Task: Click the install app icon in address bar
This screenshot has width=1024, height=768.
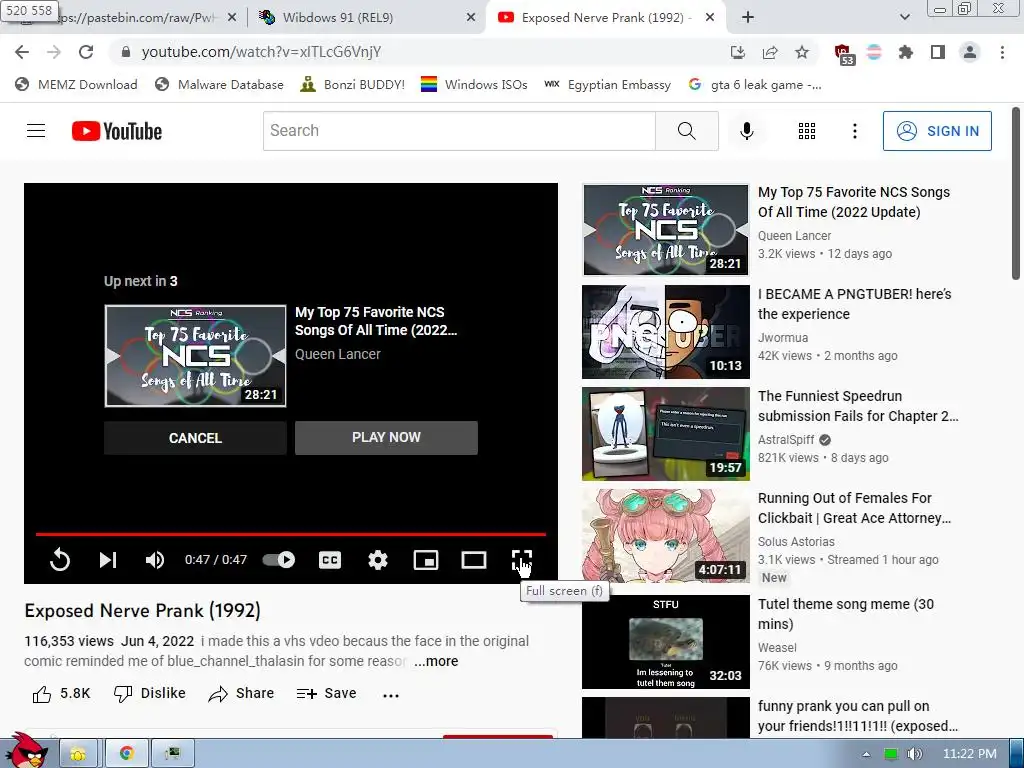Action: tap(737, 52)
